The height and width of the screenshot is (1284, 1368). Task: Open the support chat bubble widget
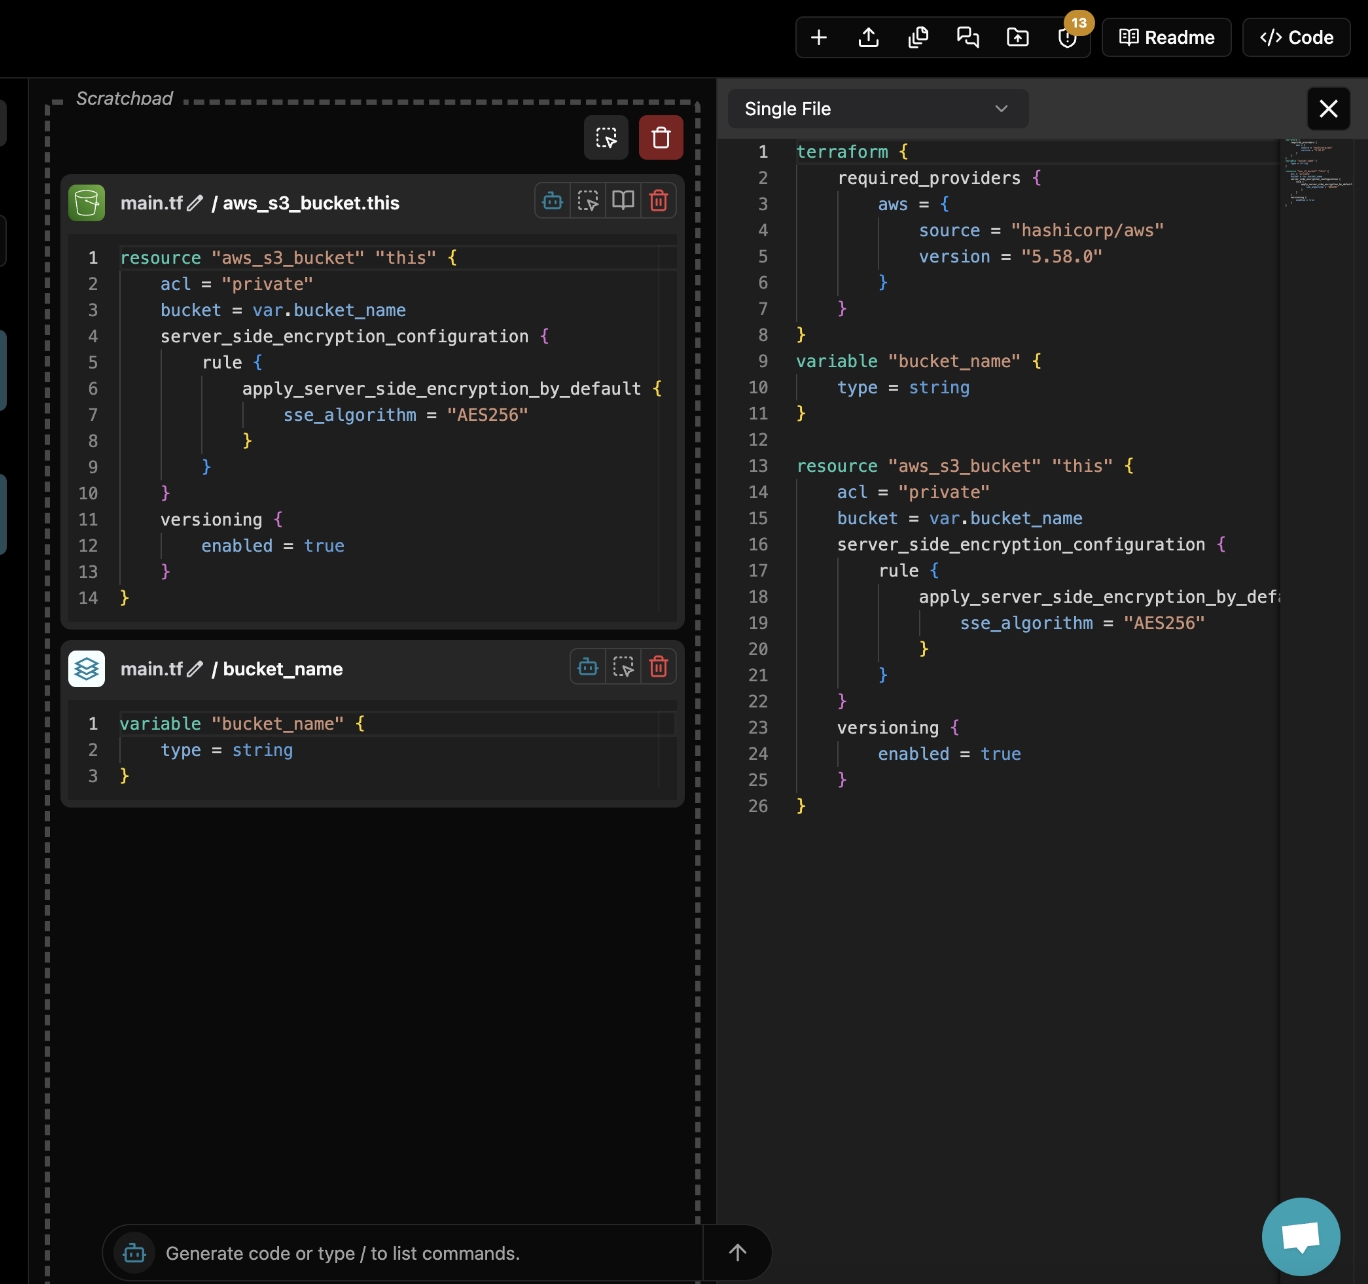click(x=1300, y=1237)
